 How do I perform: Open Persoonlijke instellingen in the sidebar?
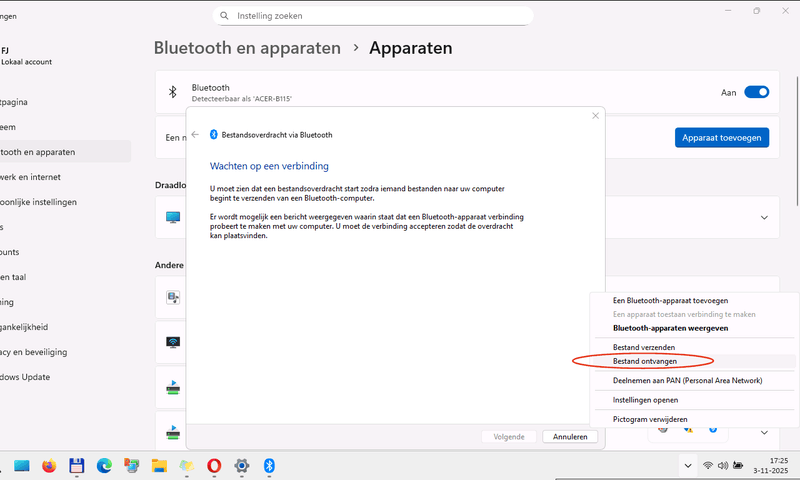(x=38, y=202)
